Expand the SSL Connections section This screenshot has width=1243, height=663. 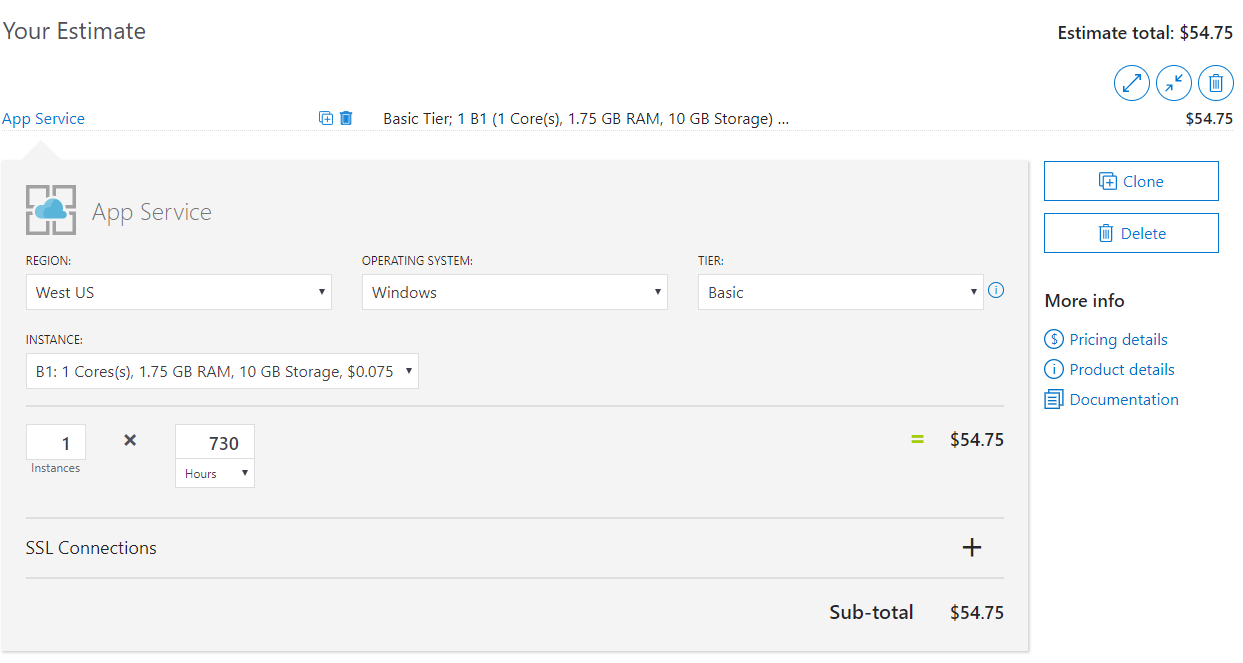pos(971,548)
